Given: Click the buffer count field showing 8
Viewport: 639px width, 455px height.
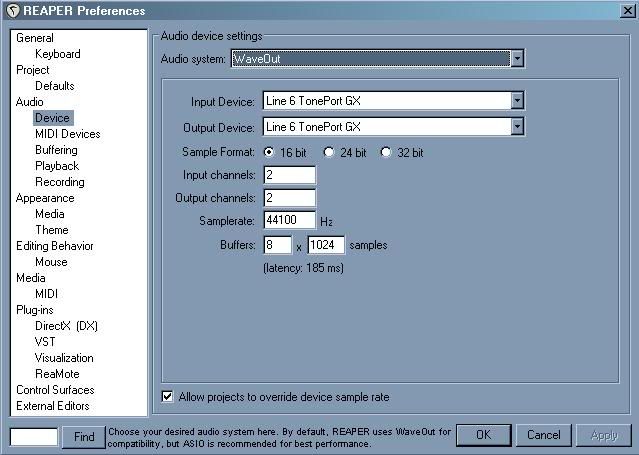Looking at the screenshot, I should 278,245.
